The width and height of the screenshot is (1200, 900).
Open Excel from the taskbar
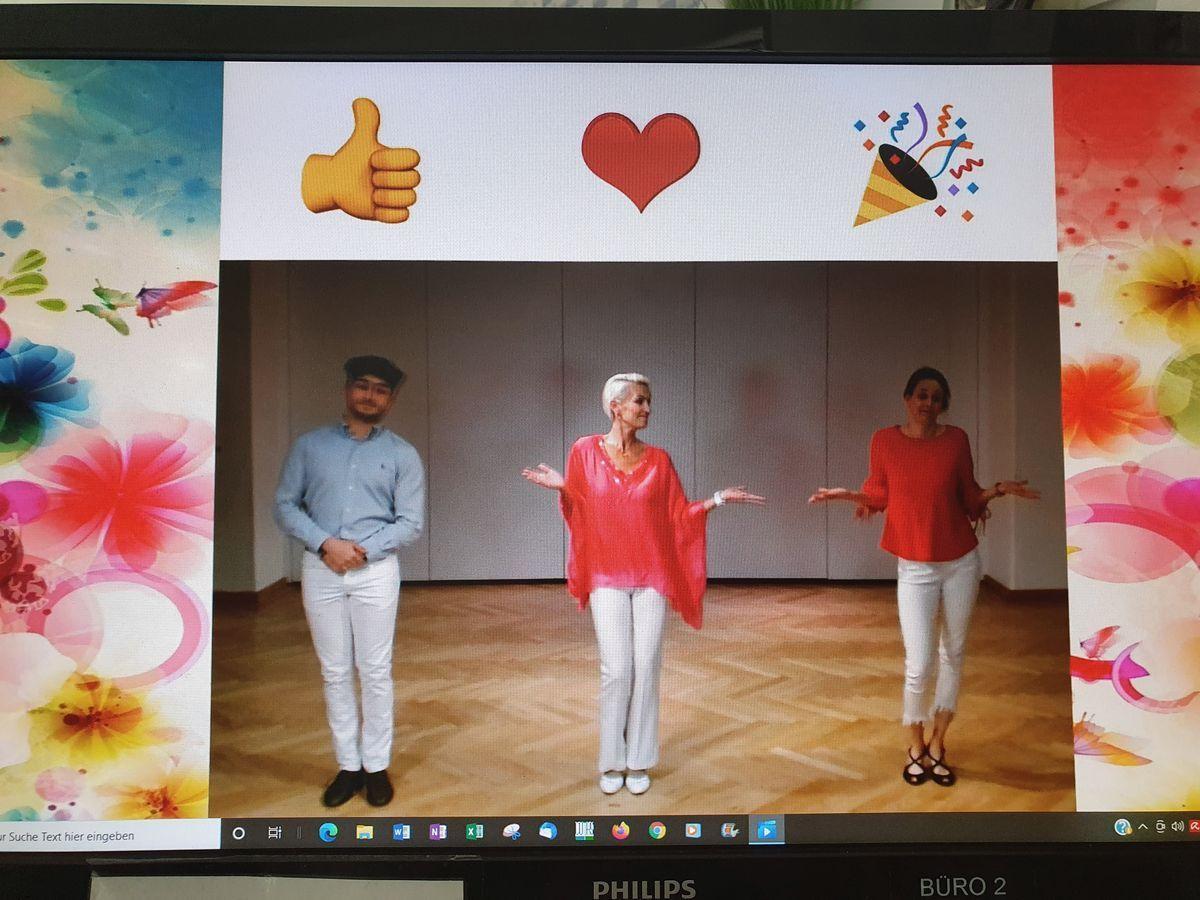tap(475, 832)
